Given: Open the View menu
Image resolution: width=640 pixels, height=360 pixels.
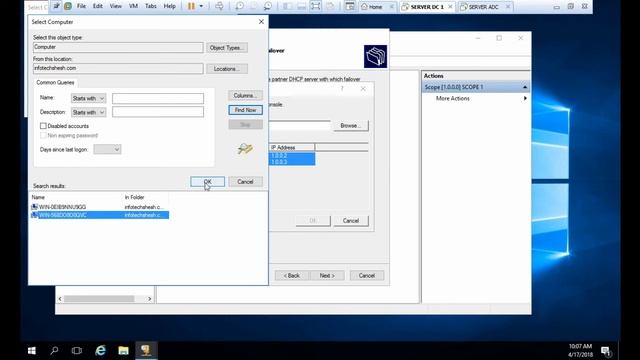Looking at the screenshot, I should point(116,6).
